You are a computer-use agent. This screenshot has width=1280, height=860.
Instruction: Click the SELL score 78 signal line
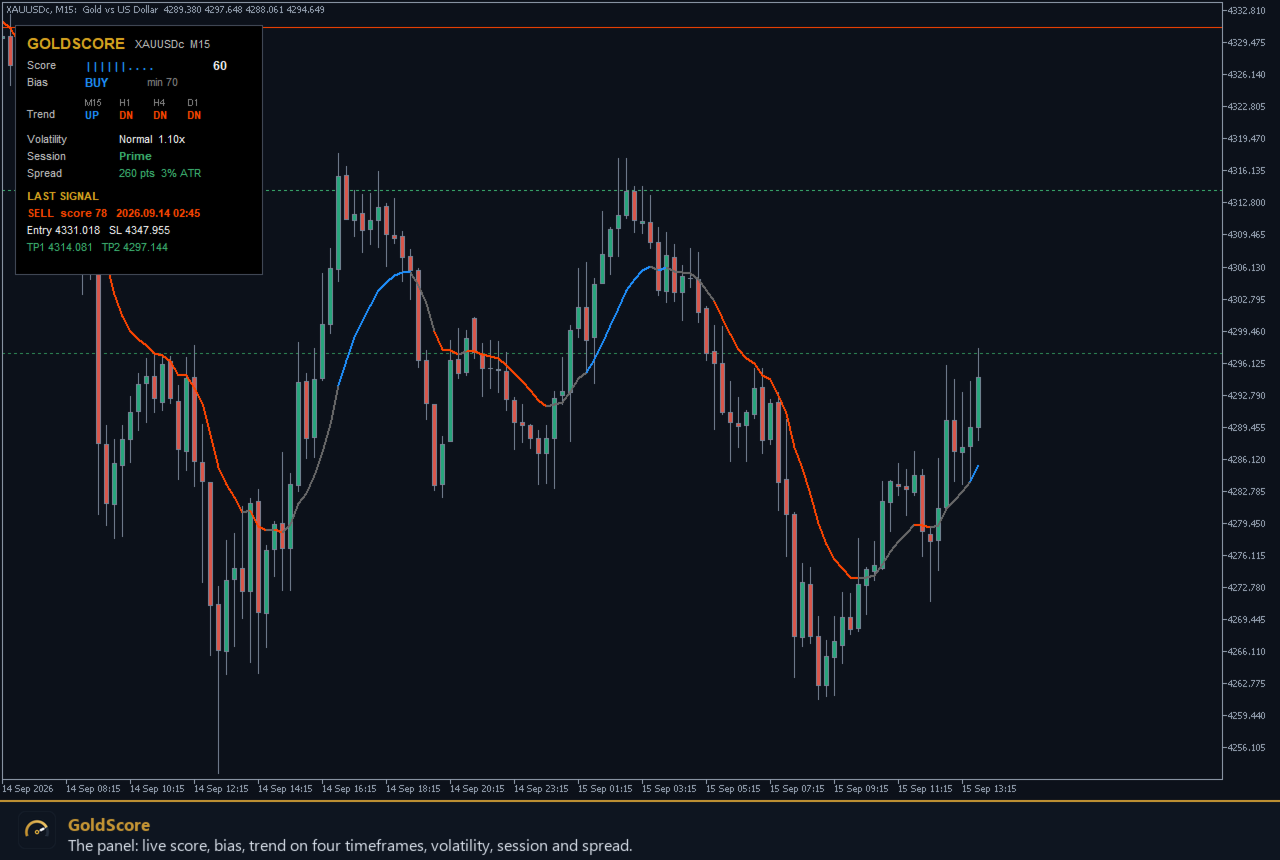(x=114, y=213)
